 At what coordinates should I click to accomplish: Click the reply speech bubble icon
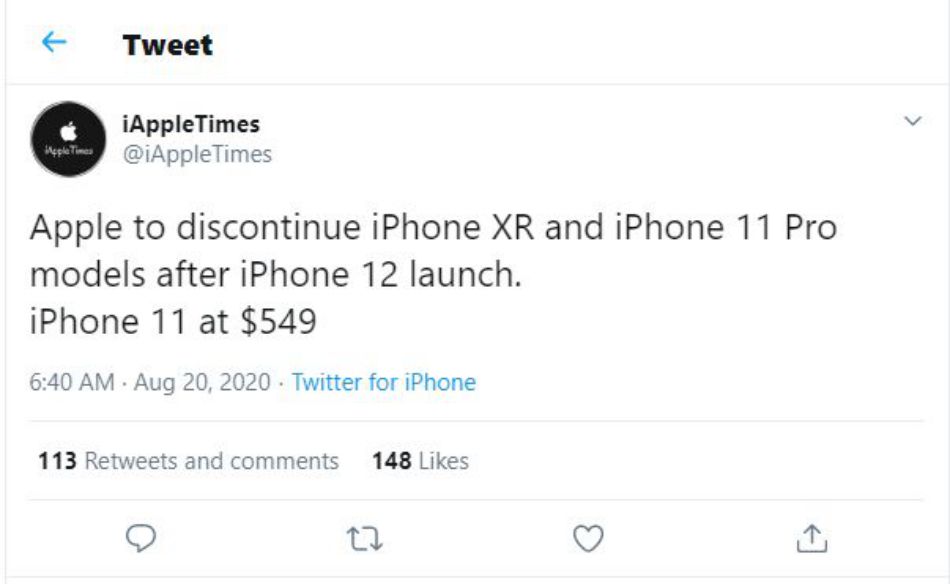pyautogui.click(x=141, y=538)
